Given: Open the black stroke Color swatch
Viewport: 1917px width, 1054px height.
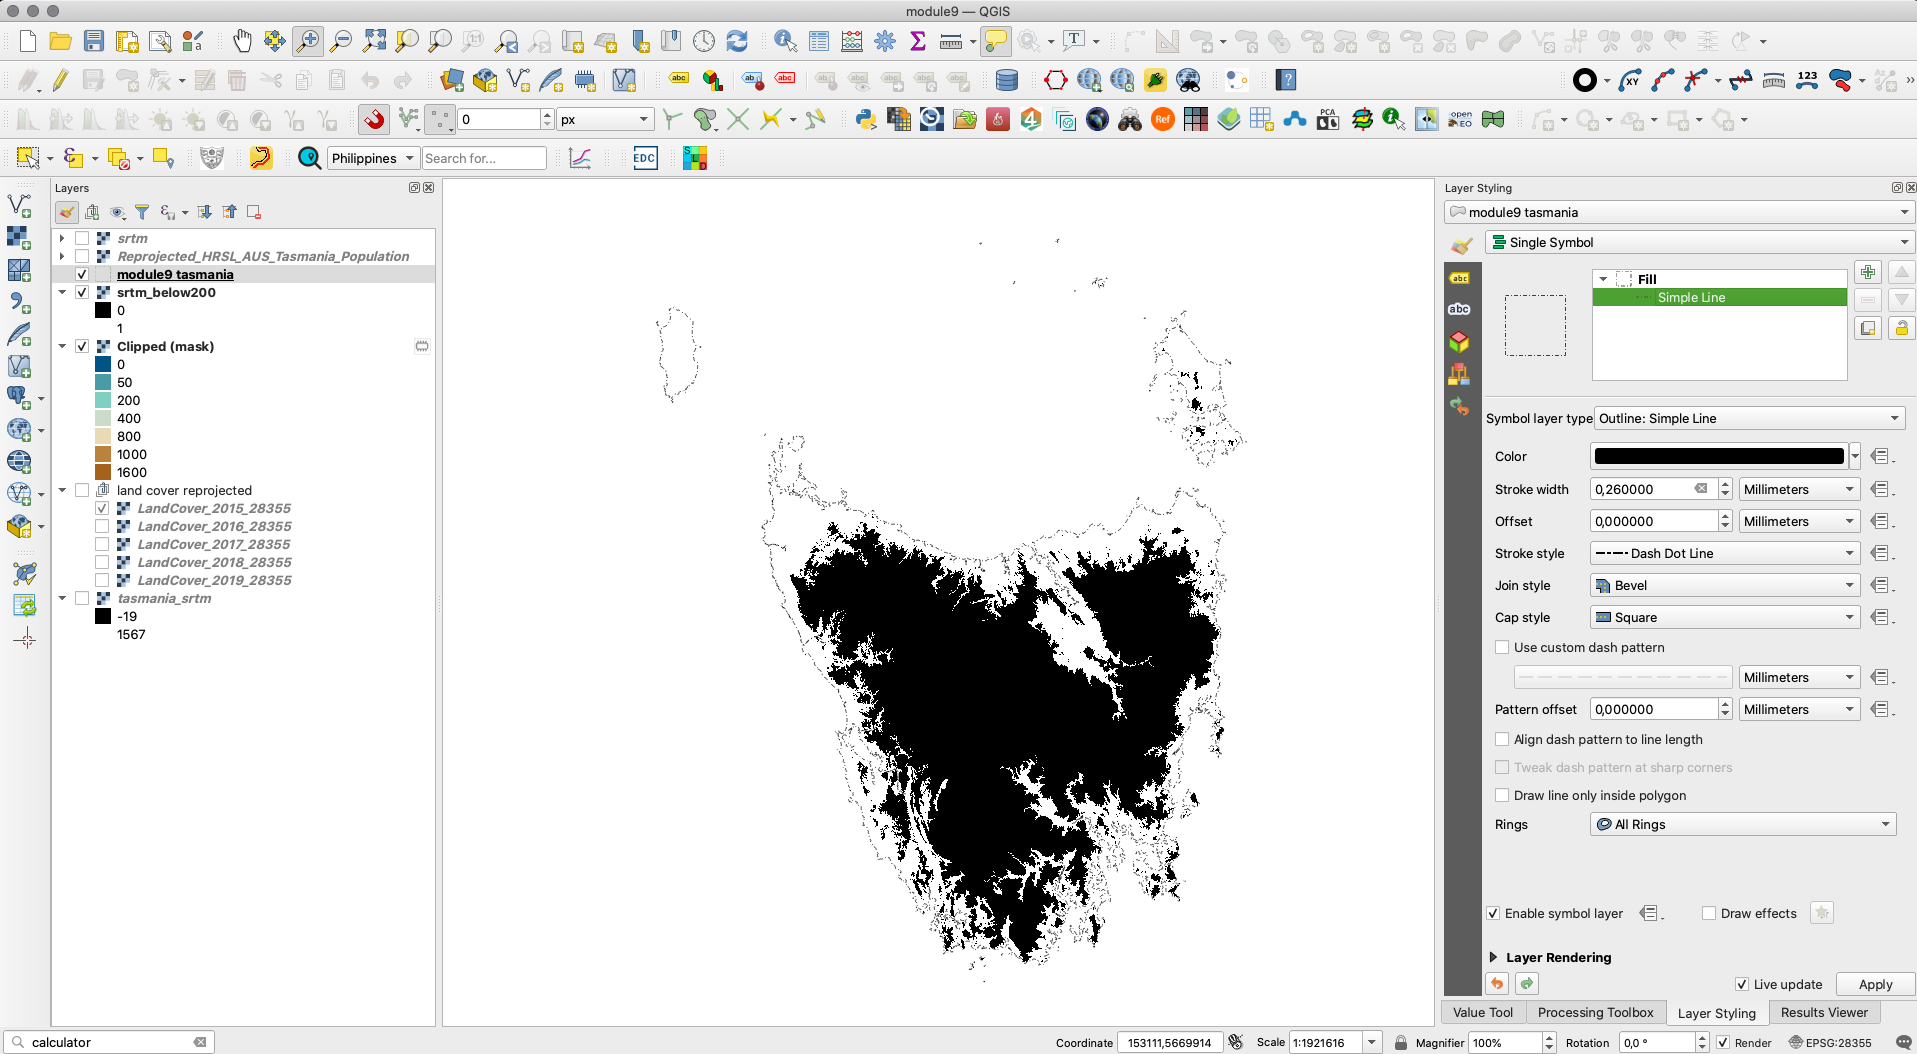Looking at the screenshot, I should tap(1718, 456).
